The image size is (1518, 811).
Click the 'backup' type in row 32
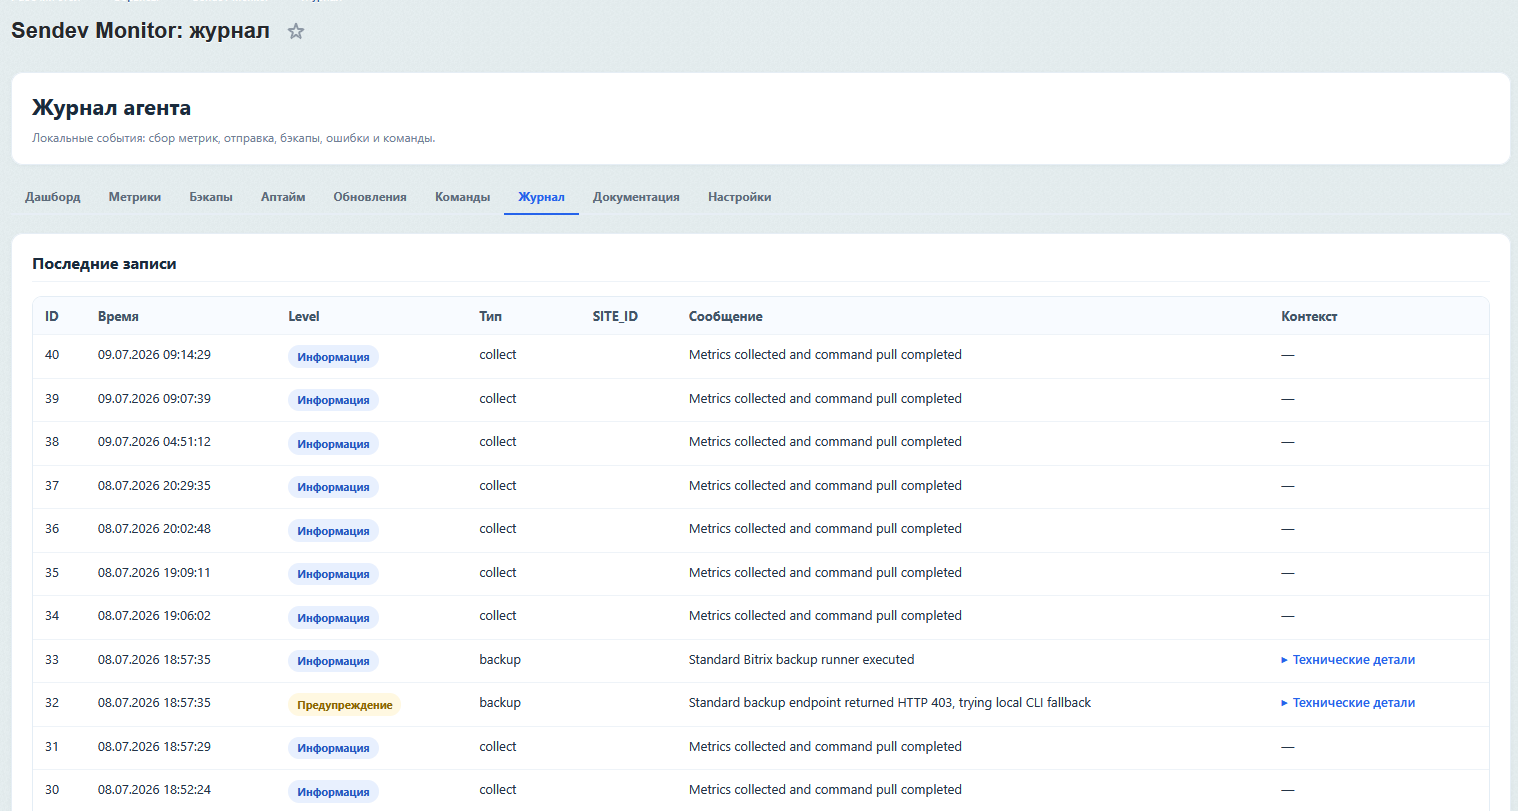pyautogui.click(x=500, y=703)
